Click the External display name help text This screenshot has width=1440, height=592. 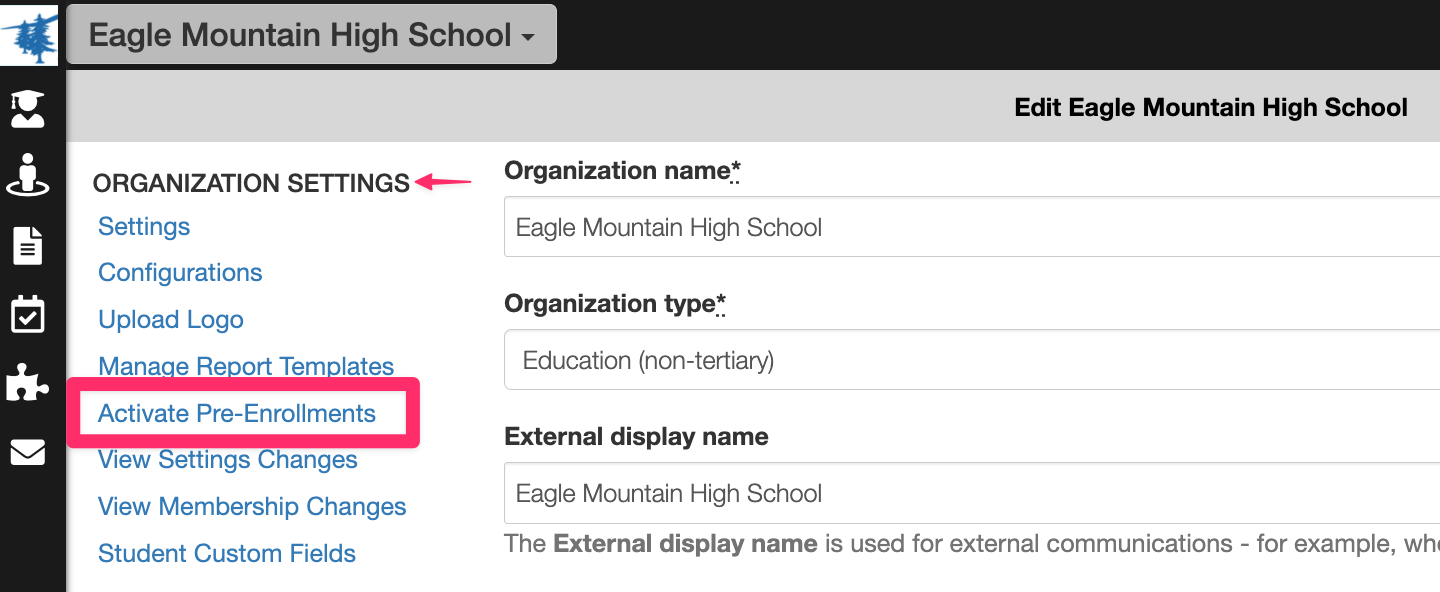tap(972, 545)
